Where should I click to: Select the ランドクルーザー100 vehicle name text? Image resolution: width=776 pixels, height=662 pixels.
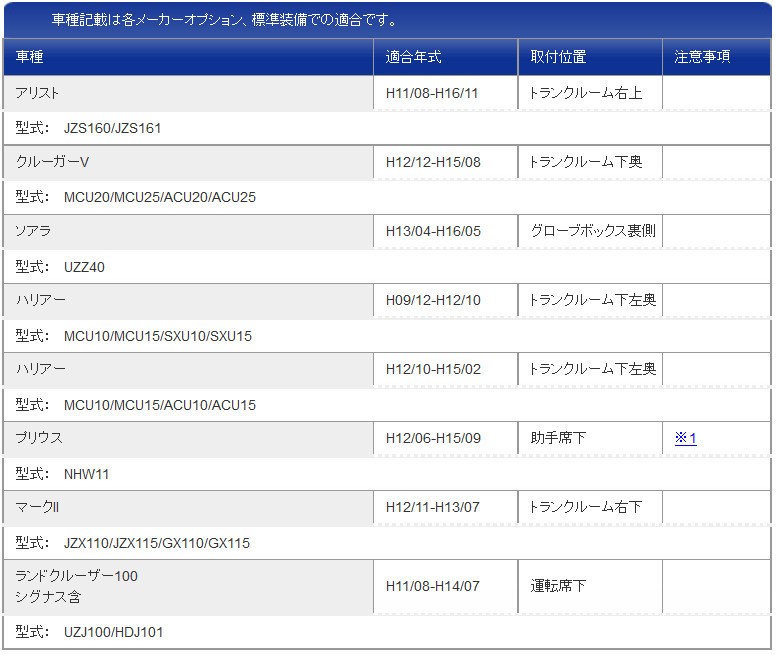77,576
